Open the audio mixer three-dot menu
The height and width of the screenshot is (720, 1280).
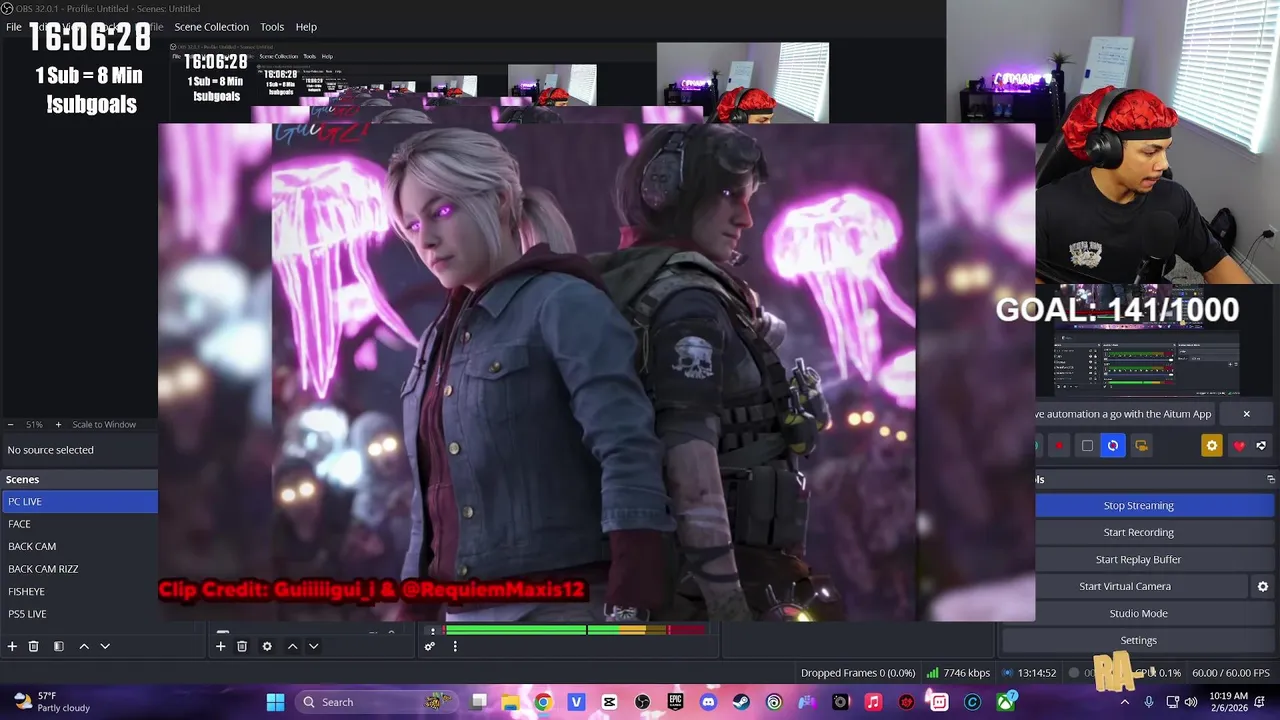455,647
